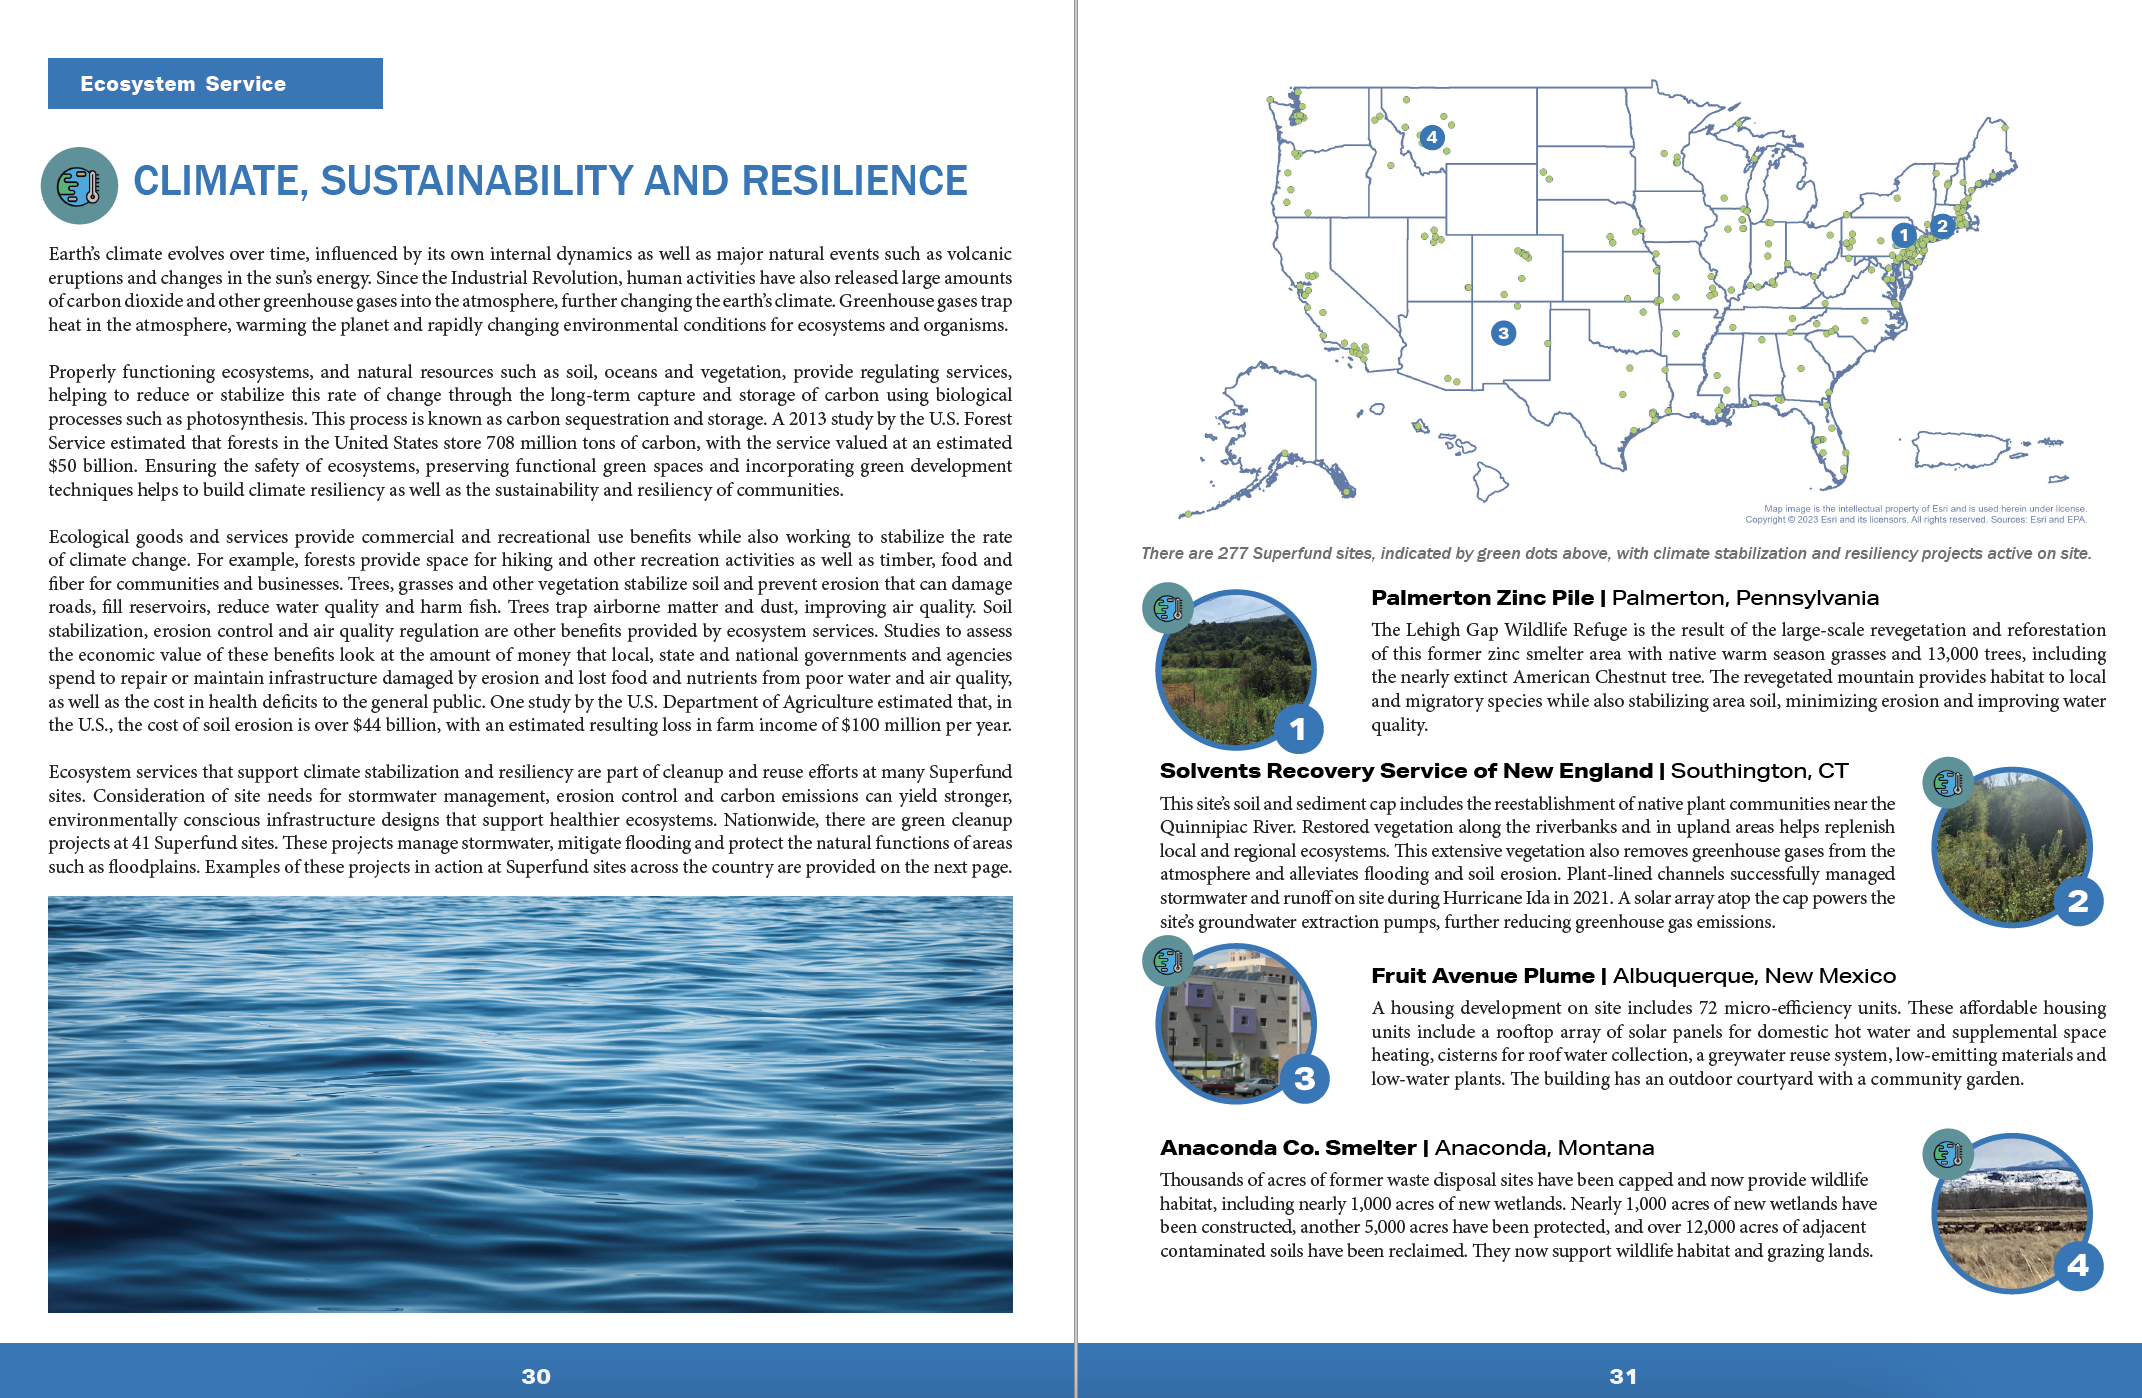The width and height of the screenshot is (2142, 1398).
Task: Click map marker number 1 in Pennsylvania
Action: 1903,235
